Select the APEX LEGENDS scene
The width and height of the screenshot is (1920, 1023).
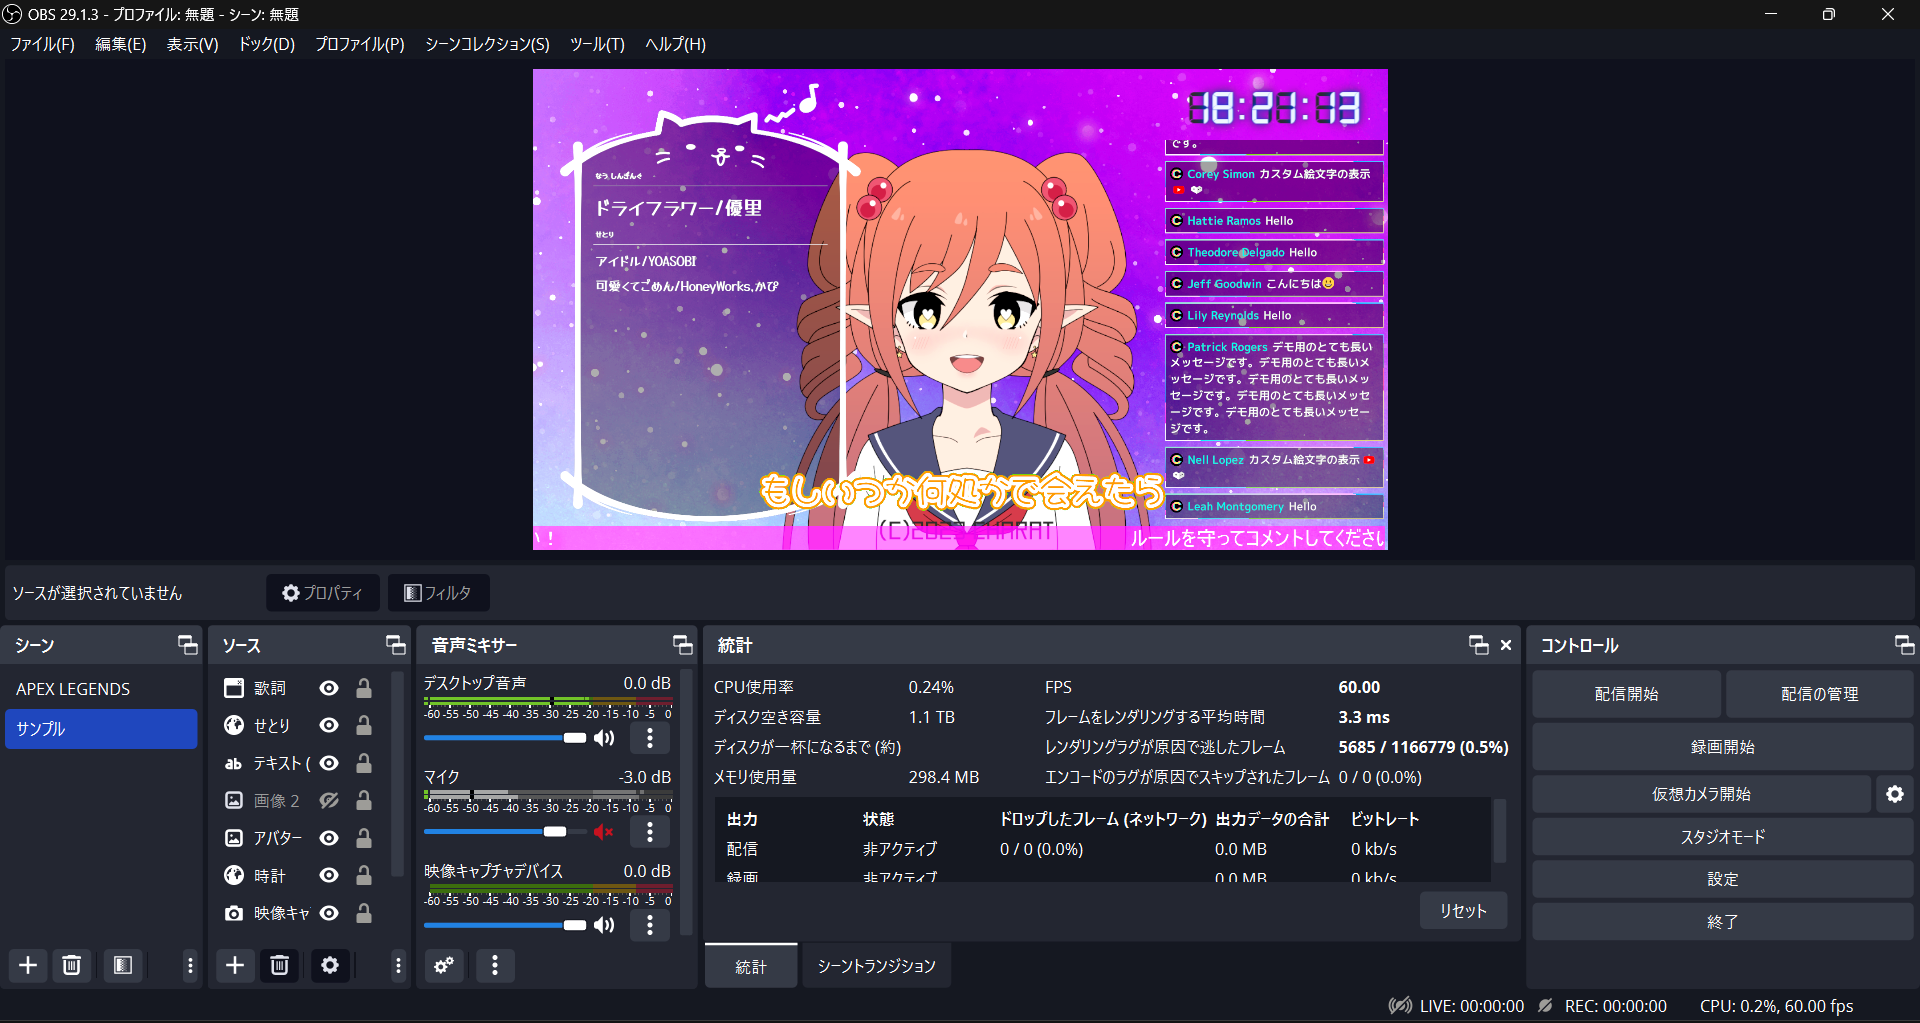tap(72, 688)
